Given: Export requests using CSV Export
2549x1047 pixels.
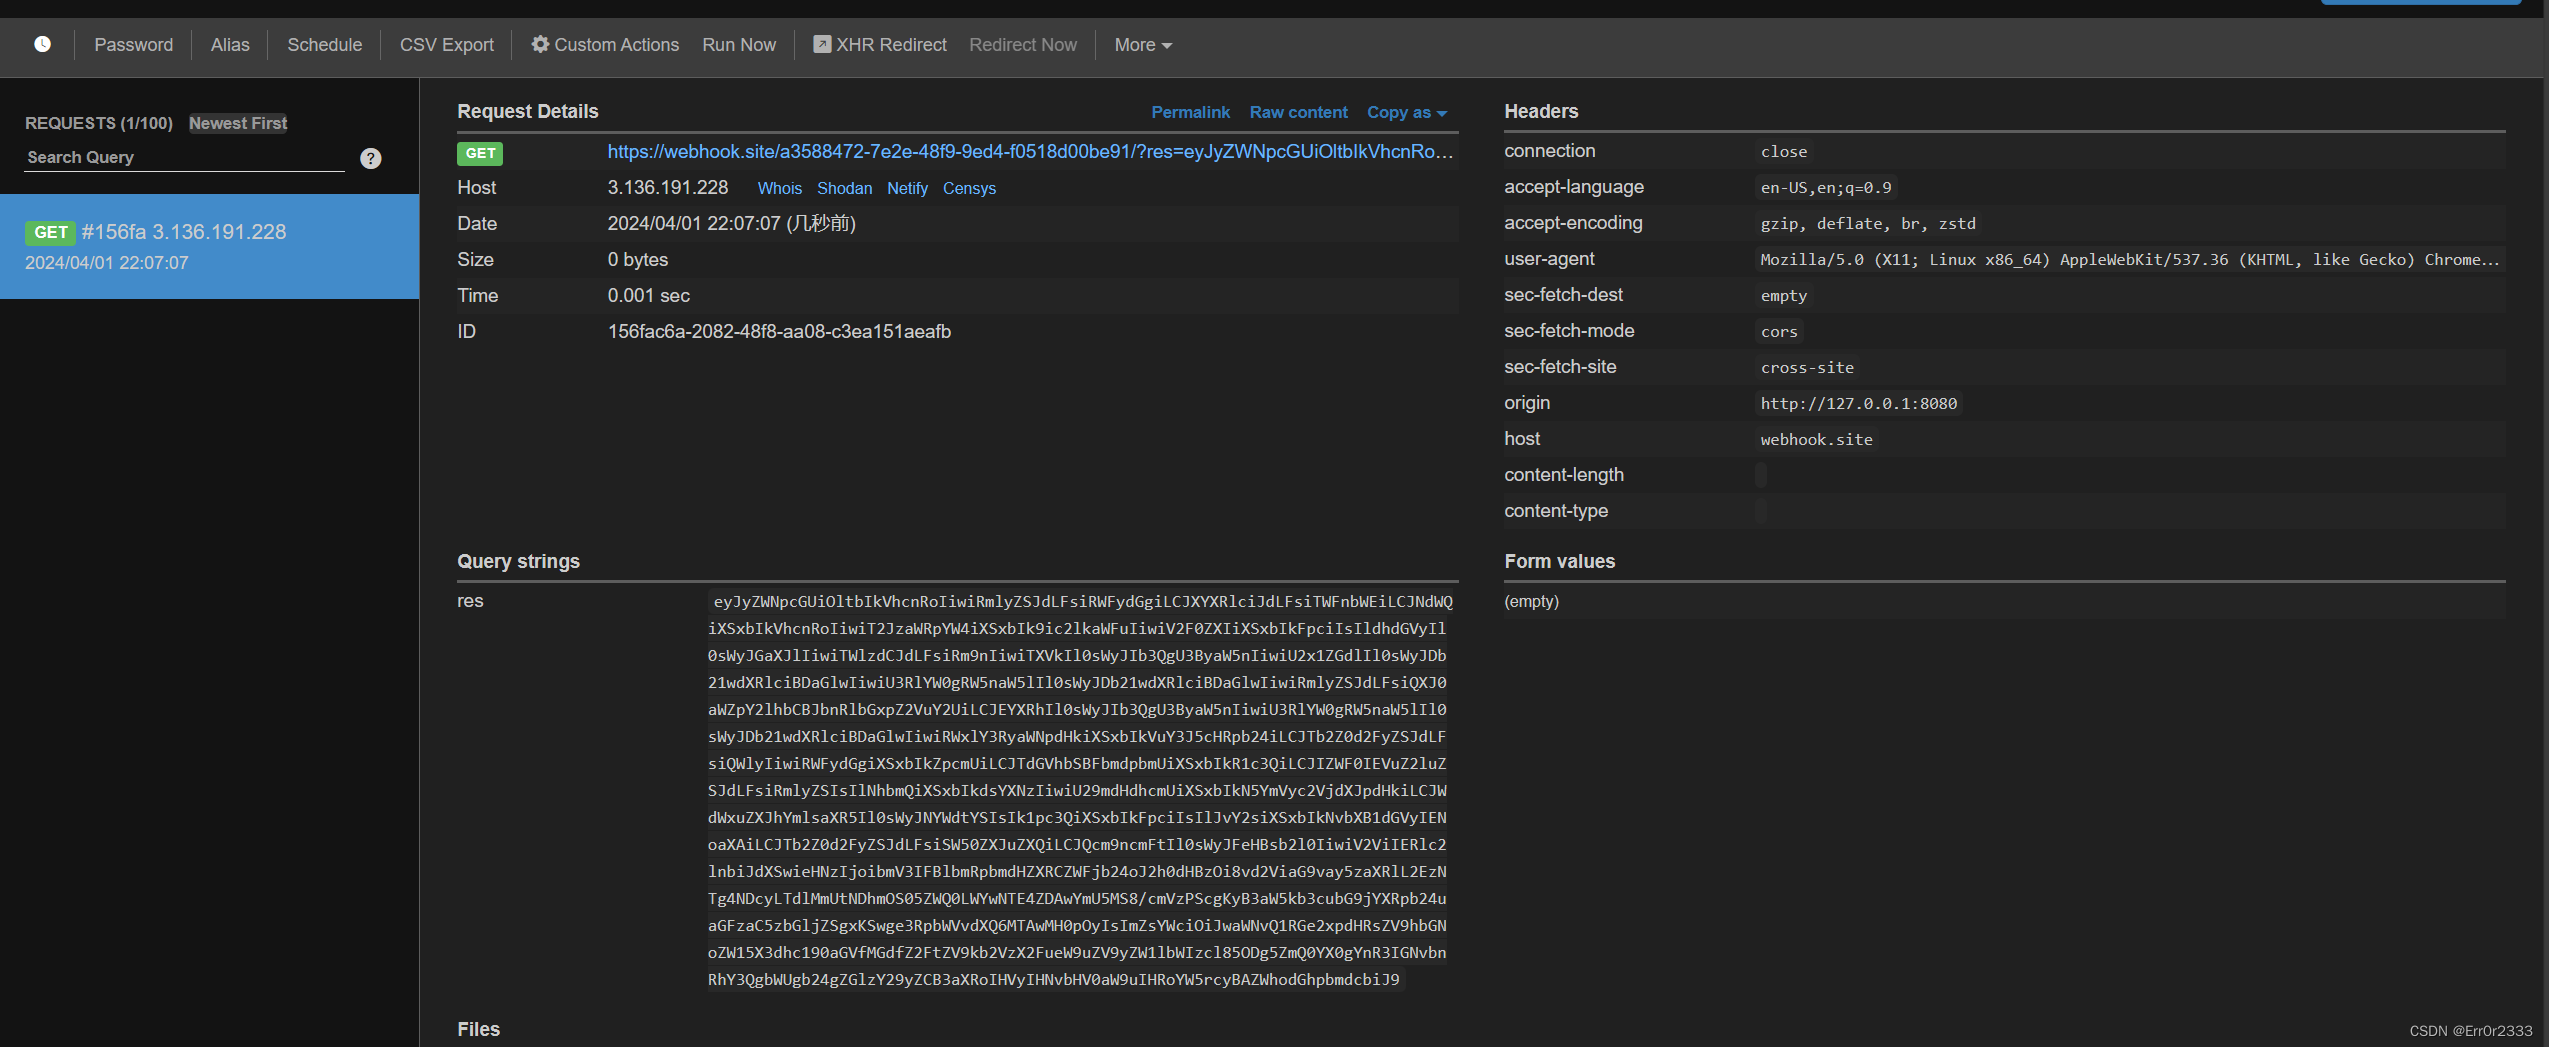Looking at the screenshot, I should pos(446,44).
